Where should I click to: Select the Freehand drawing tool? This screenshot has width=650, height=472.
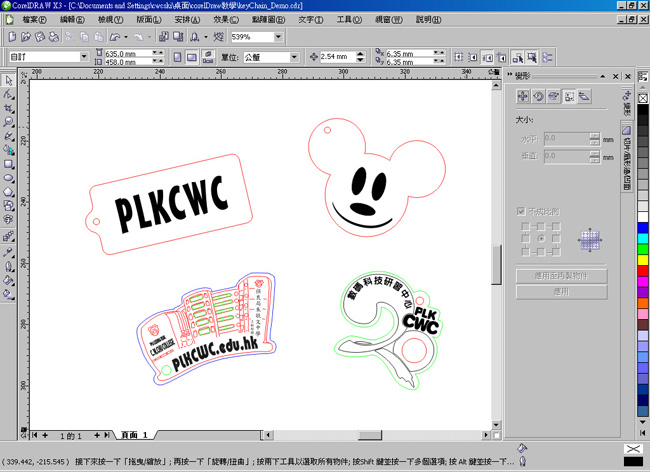click(8, 136)
